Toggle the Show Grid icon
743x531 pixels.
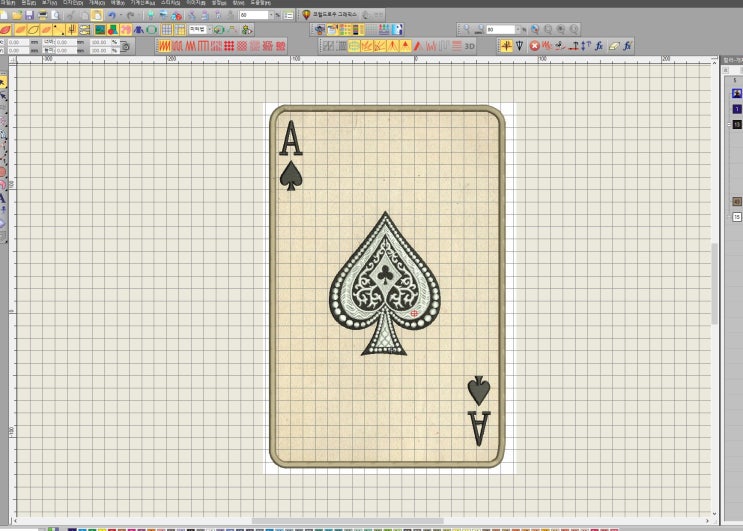167,30
